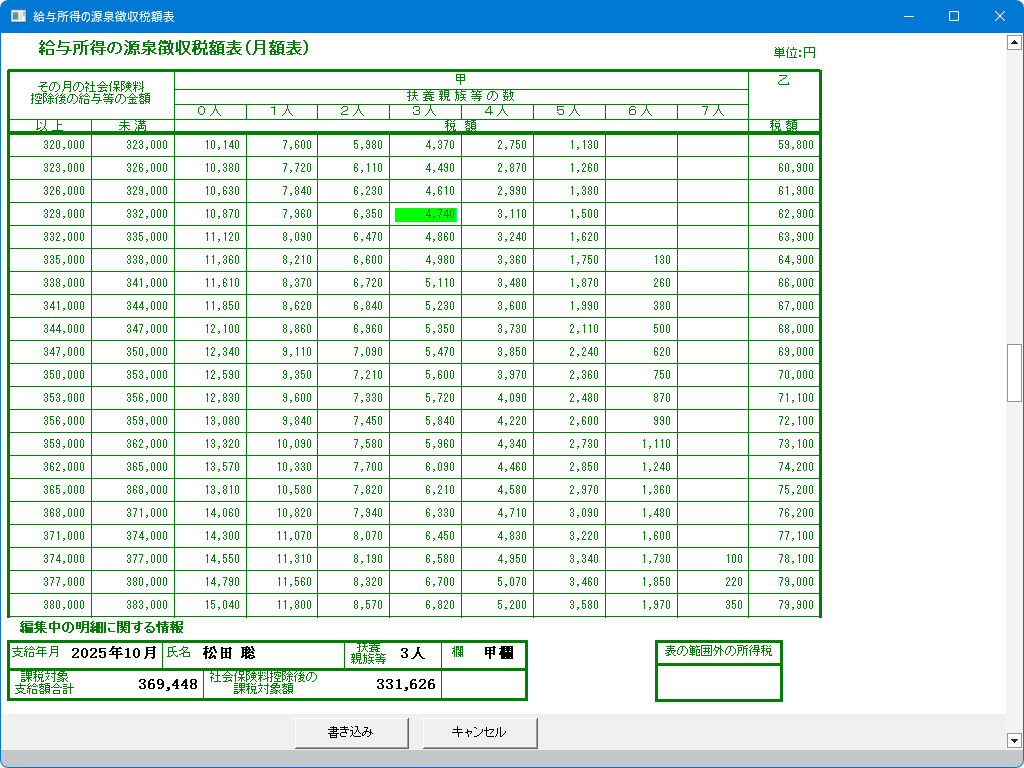The width and height of the screenshot is (1024, 768).
Task: Click the 乙 column header
Action: (783, 80)
